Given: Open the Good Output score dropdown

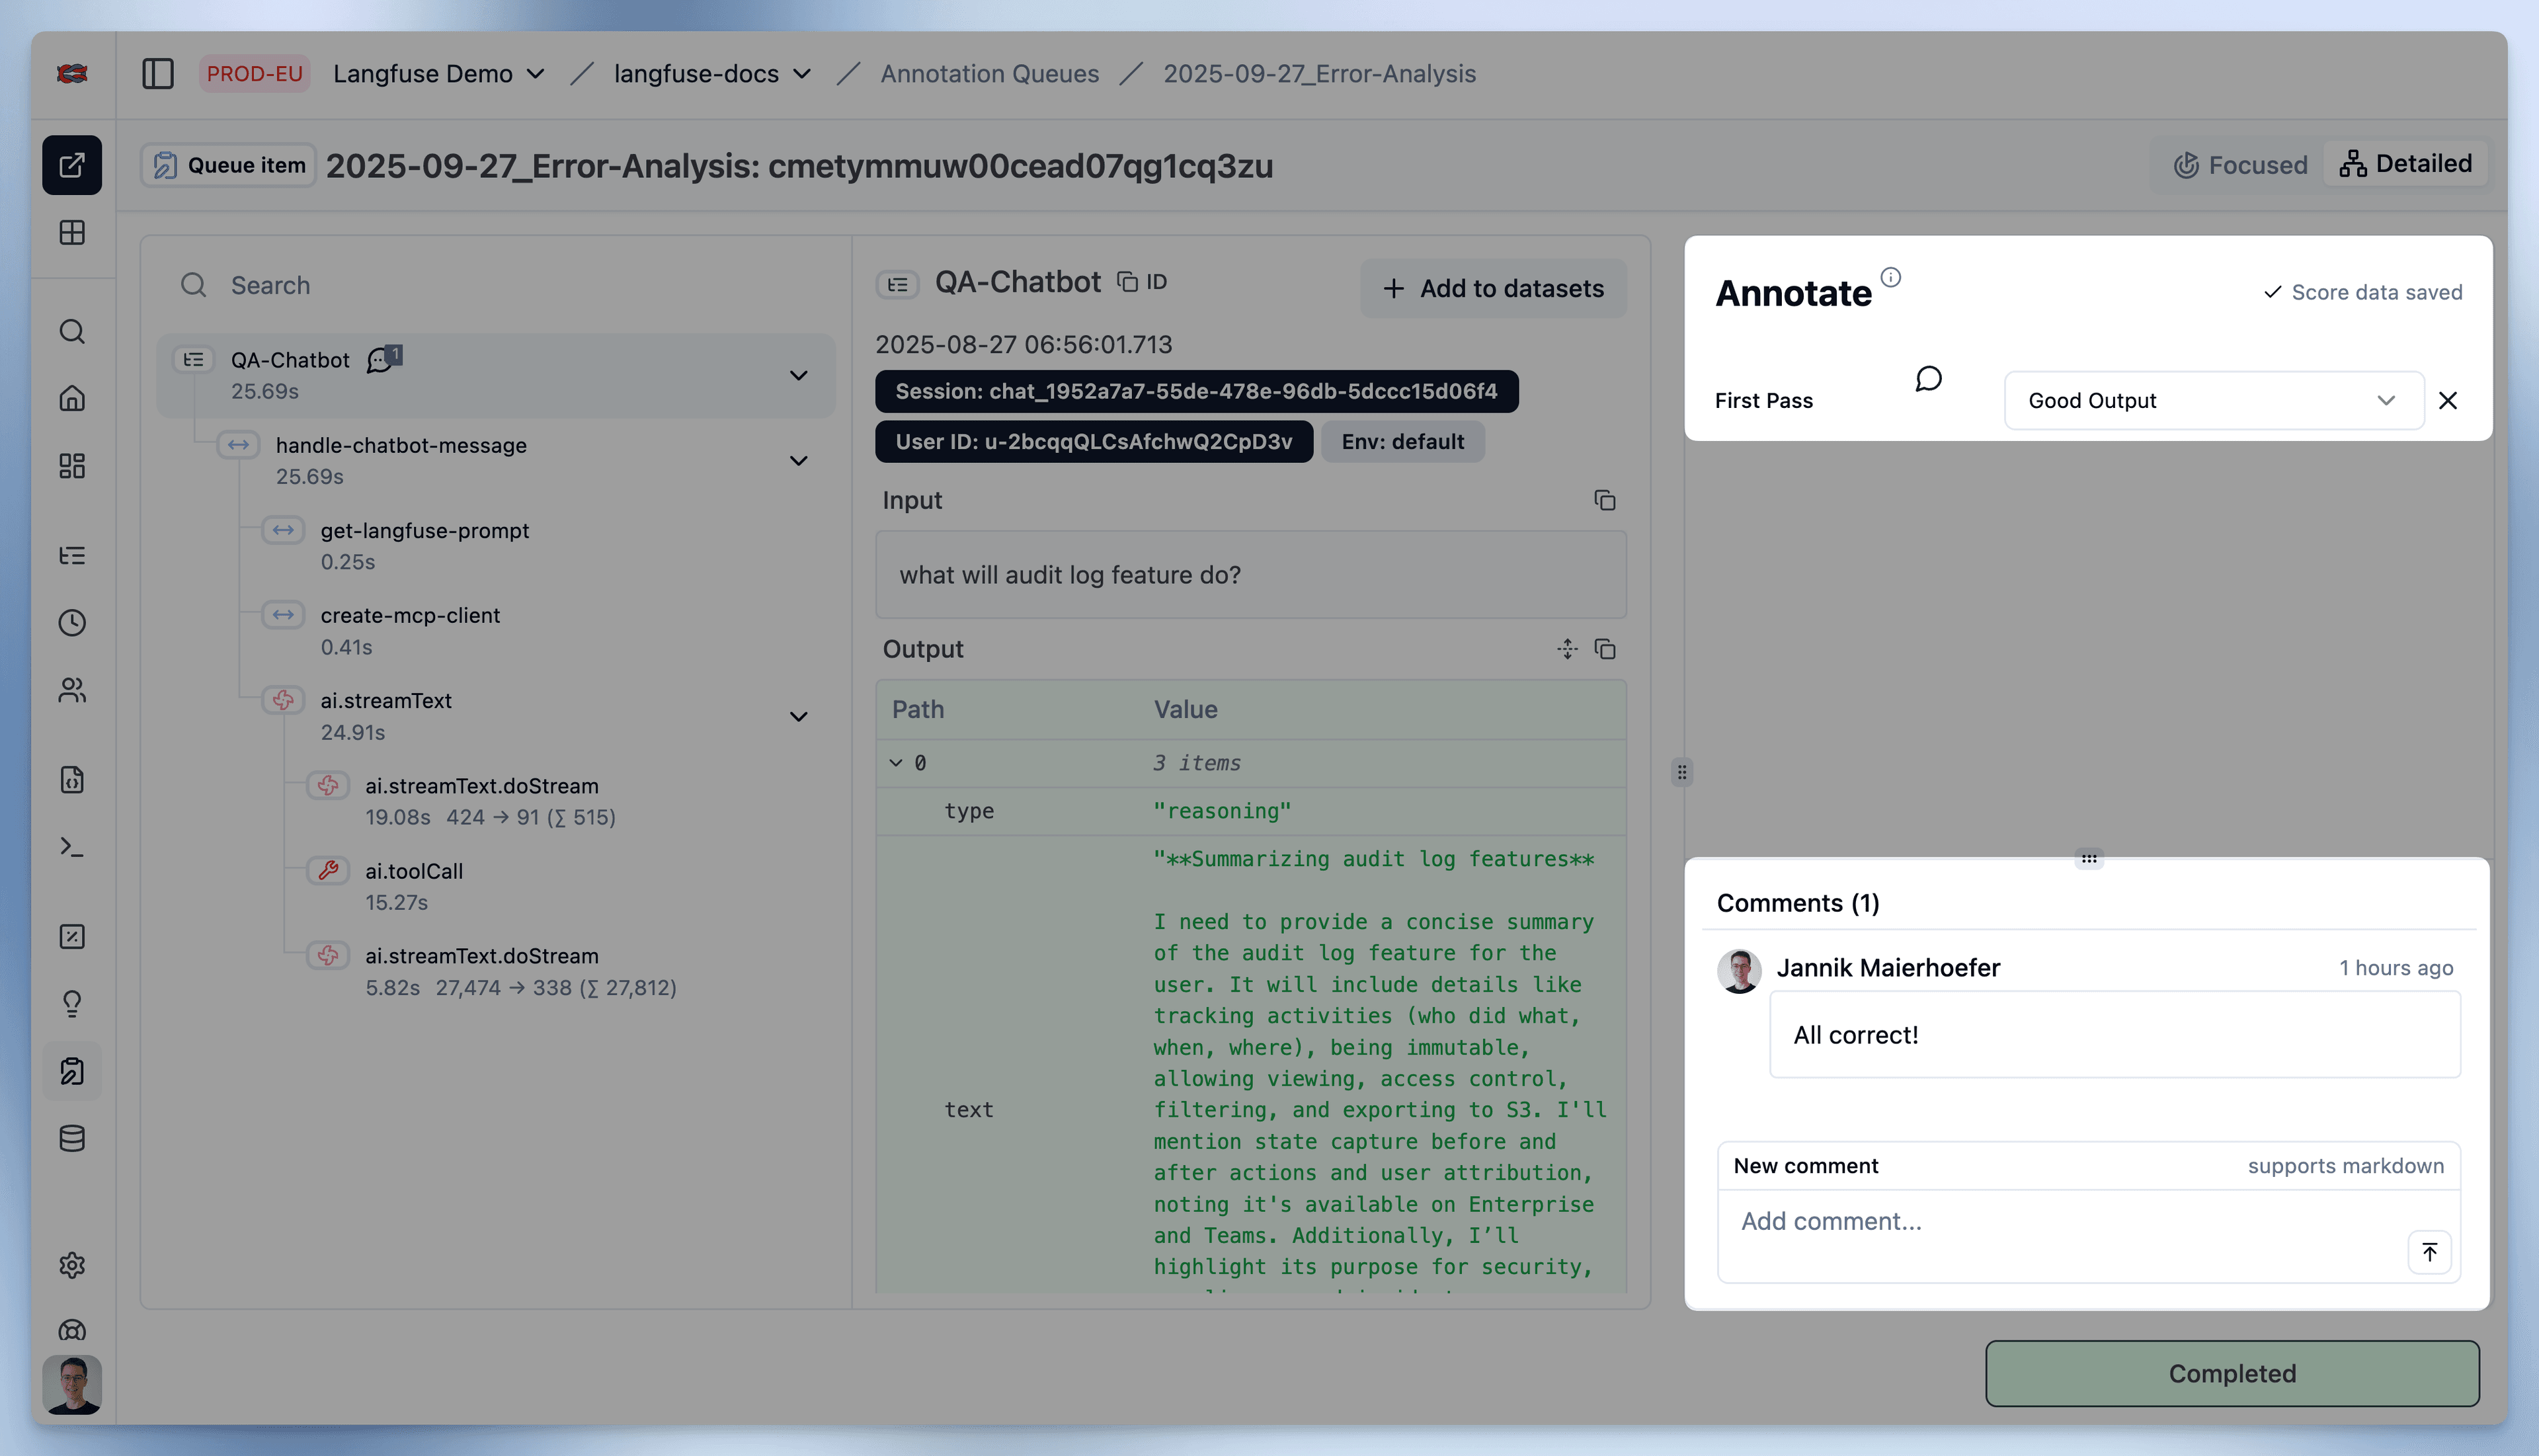Looking at the screenshot, I should (x=2213, y=401).
